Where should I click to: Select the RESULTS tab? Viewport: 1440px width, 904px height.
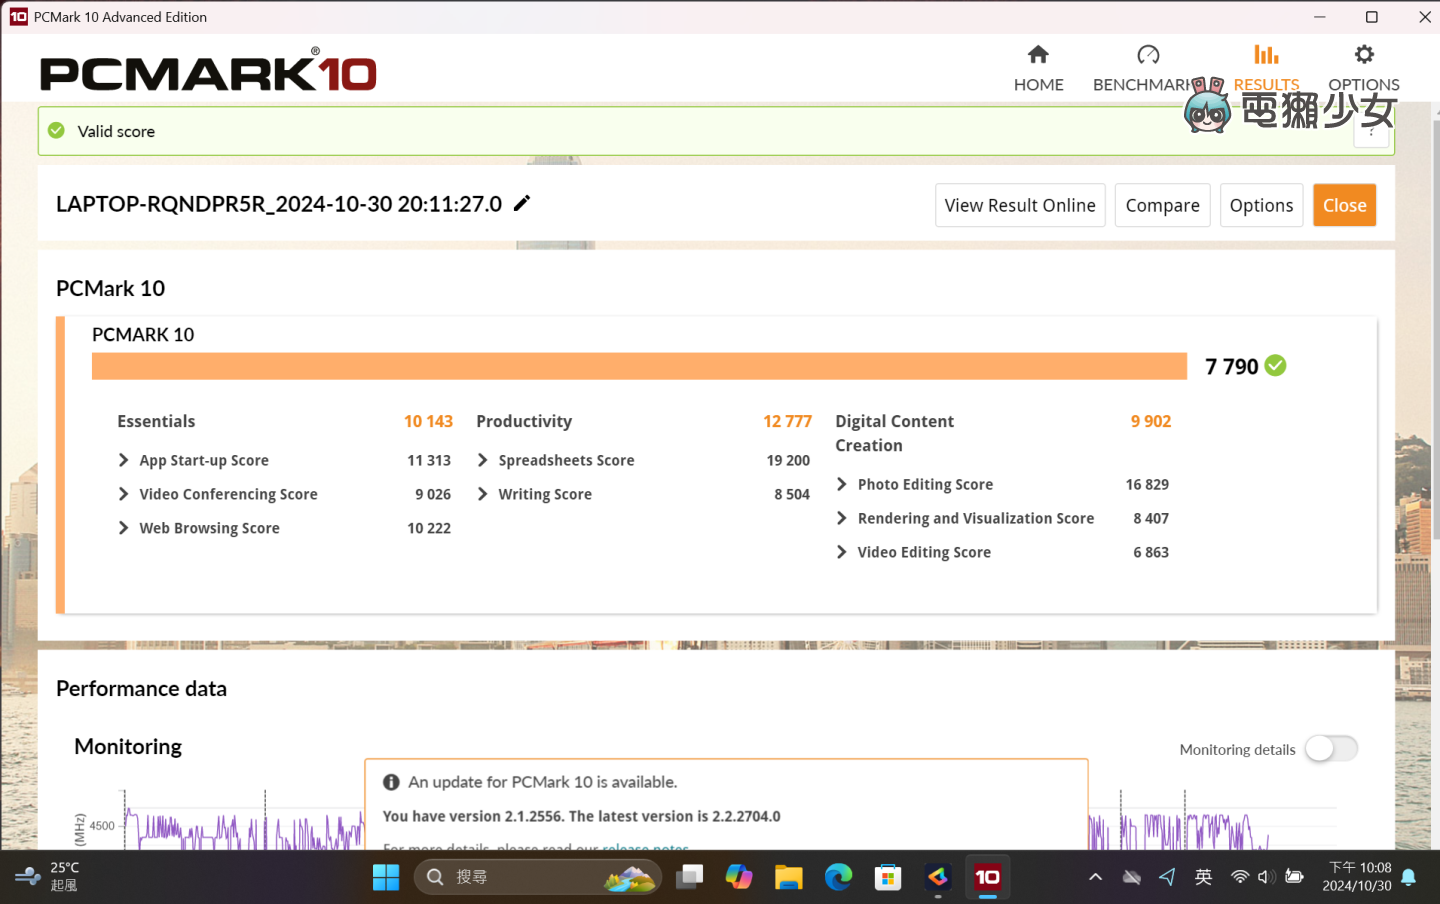point(1266,69)
